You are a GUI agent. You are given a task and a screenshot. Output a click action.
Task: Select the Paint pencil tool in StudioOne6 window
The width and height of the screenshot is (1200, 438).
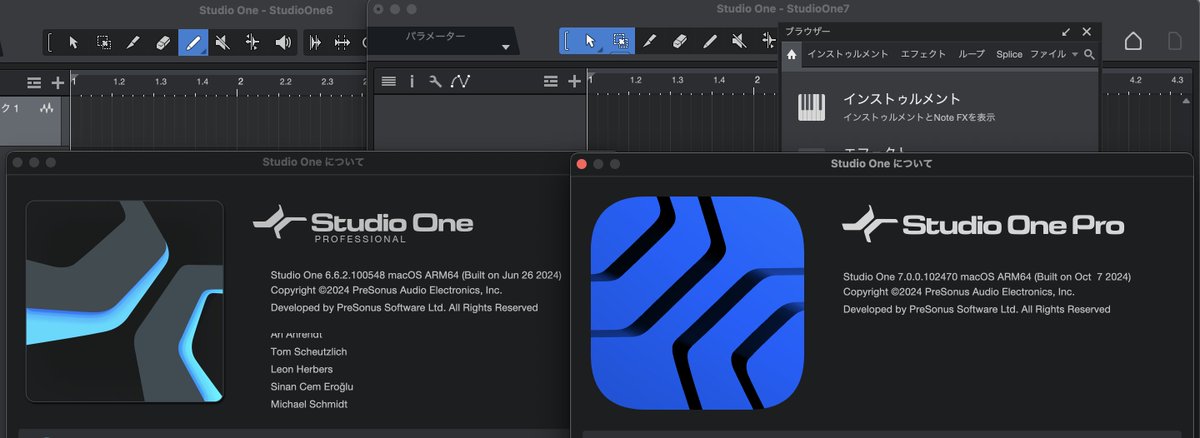pos(193,42)
